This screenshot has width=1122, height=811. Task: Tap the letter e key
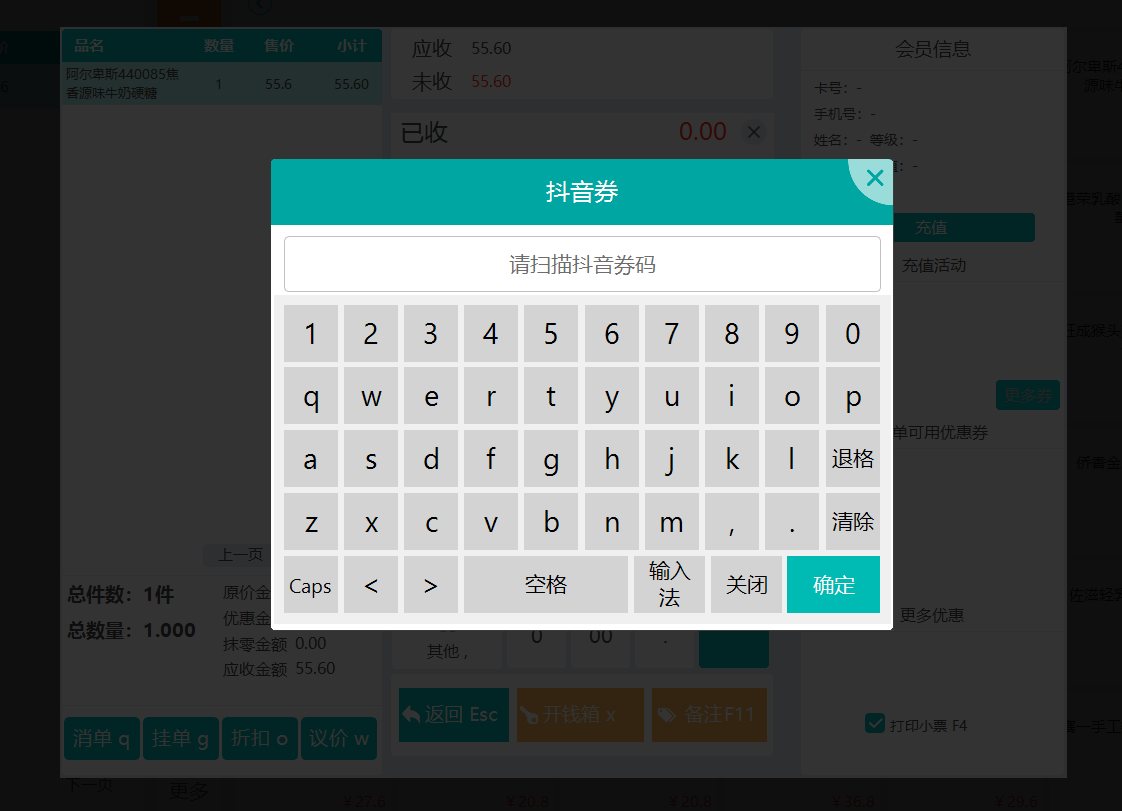[x=431, y=396]
